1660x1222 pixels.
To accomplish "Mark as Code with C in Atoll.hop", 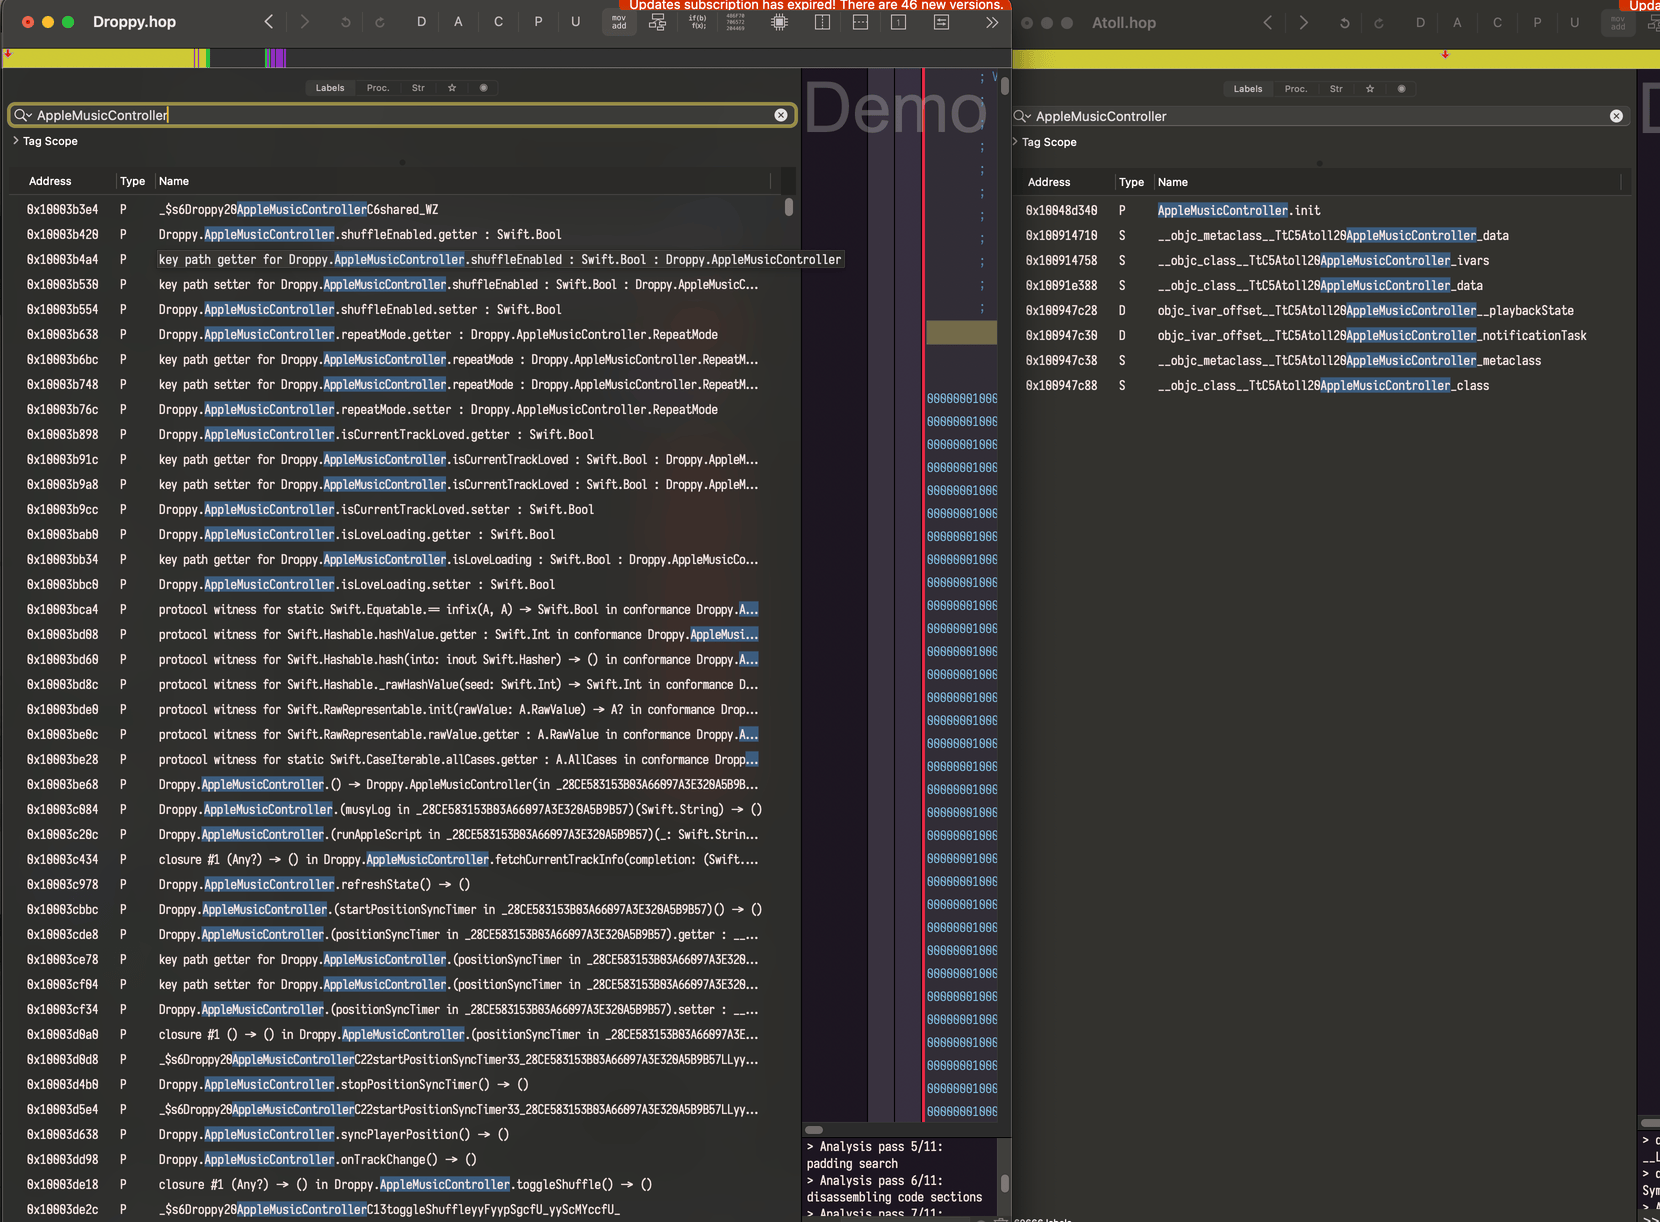I will (x=1497, y=23).
